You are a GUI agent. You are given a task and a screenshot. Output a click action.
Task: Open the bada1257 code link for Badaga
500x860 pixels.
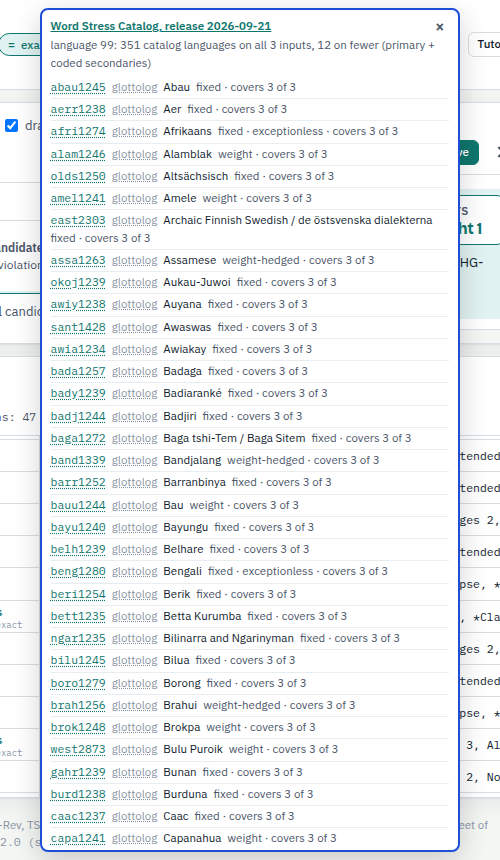coord(78,371)
